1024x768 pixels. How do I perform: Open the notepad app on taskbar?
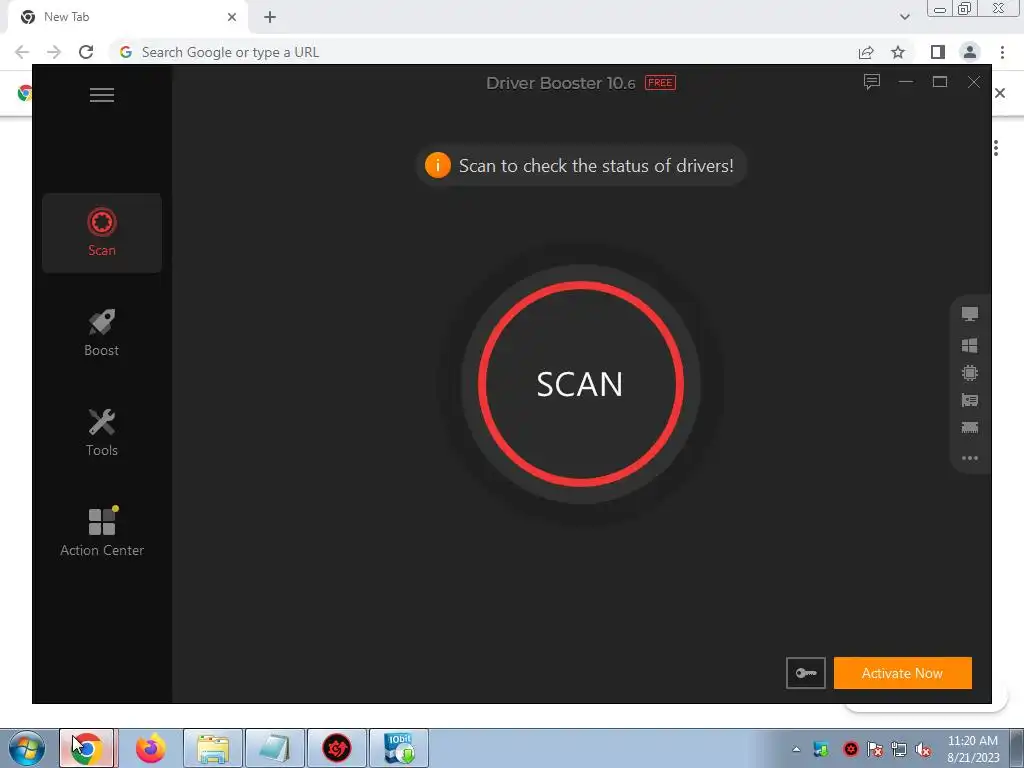click(x=274, y=748)
